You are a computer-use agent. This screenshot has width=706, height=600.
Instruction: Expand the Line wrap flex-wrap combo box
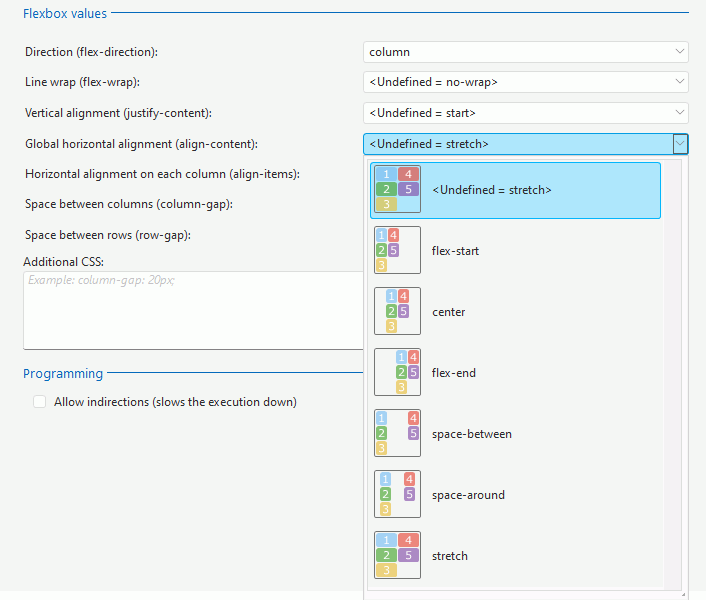click(x=525, y=82)
